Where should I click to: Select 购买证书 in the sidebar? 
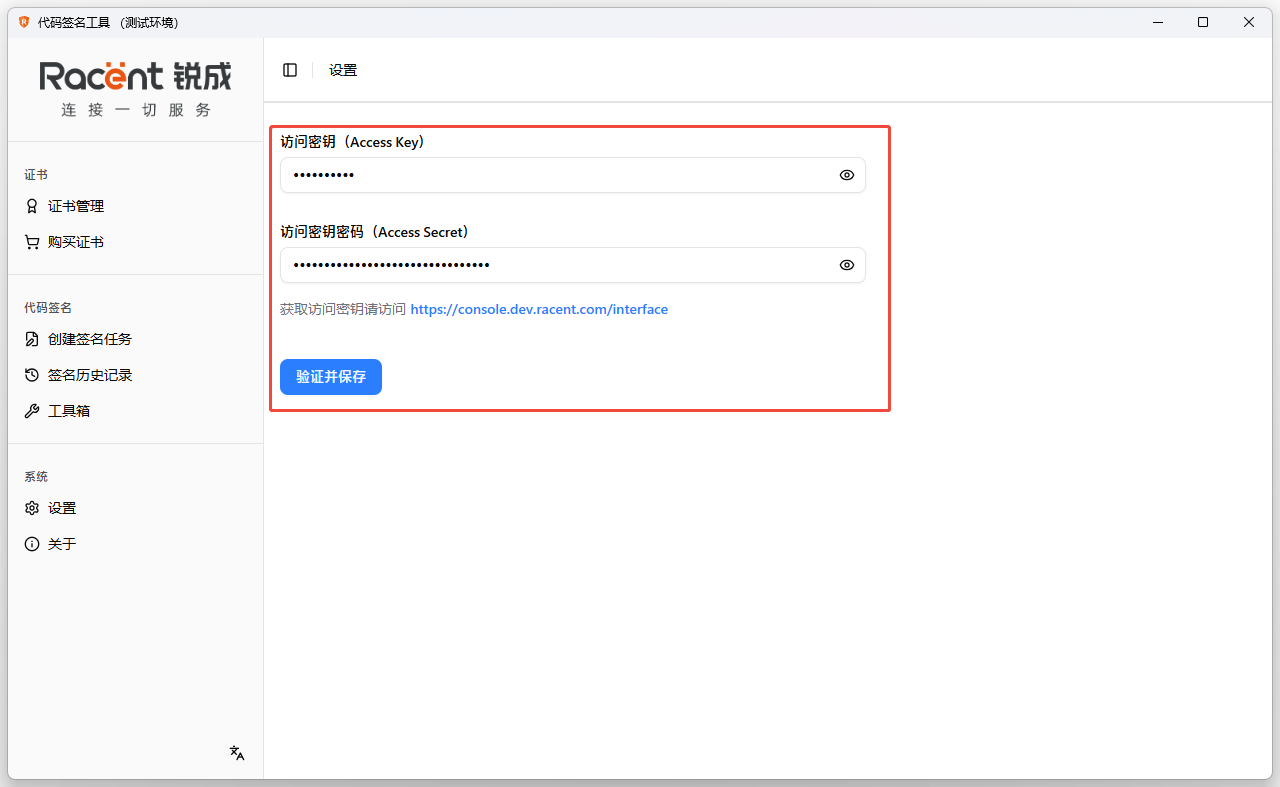[76, 242]
